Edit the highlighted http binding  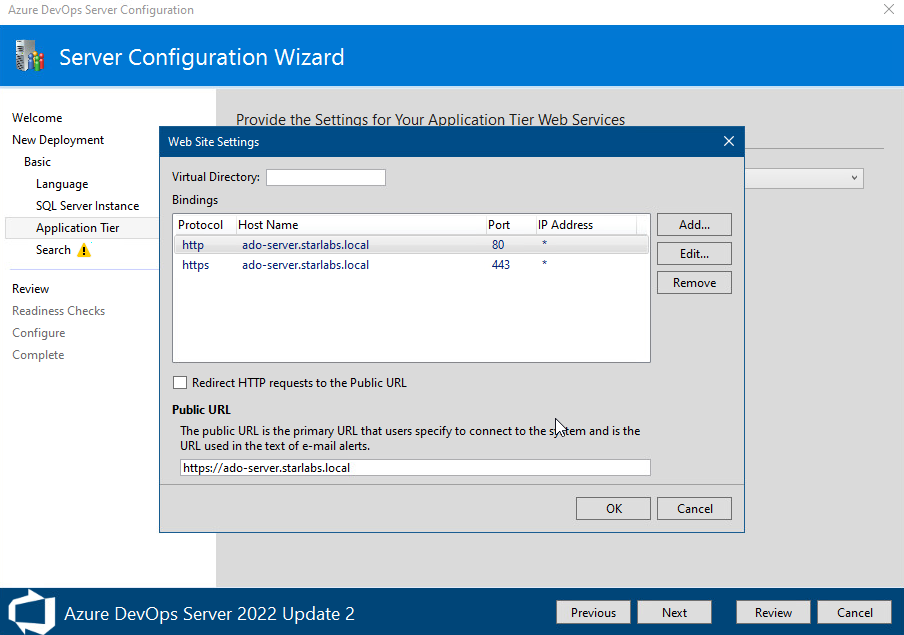(x=693, y=253)
